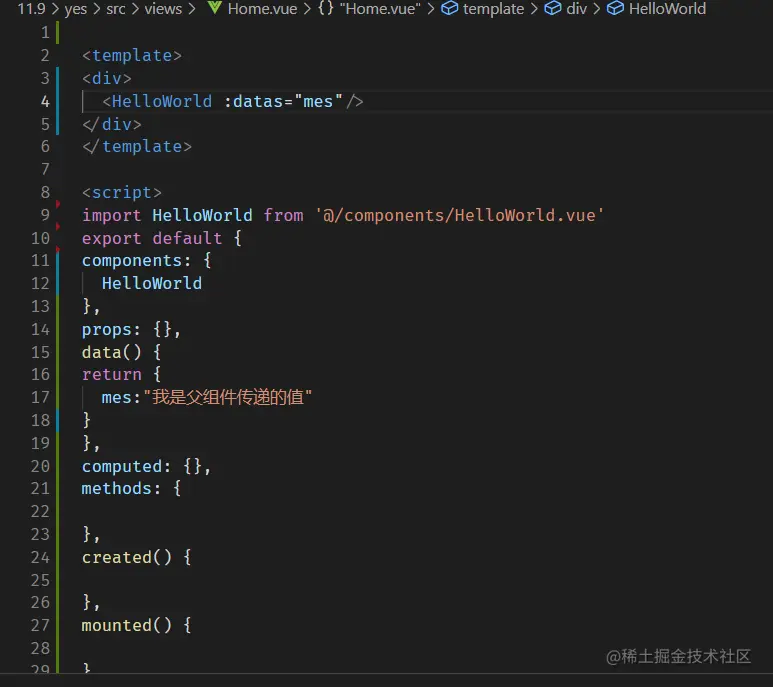Select "Home.vue" module breadcrumb
The height and width of the screenshot is (687, 773).
[x=380, y=9]
